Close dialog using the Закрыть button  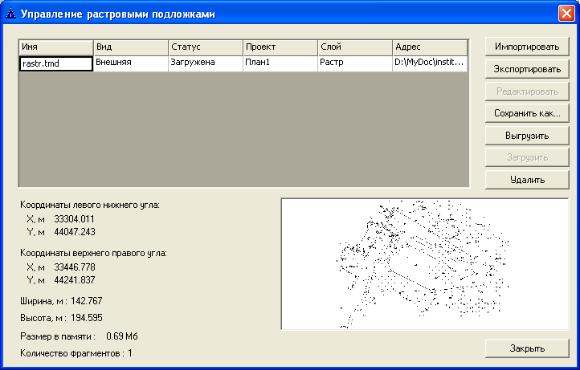(527, 349)
